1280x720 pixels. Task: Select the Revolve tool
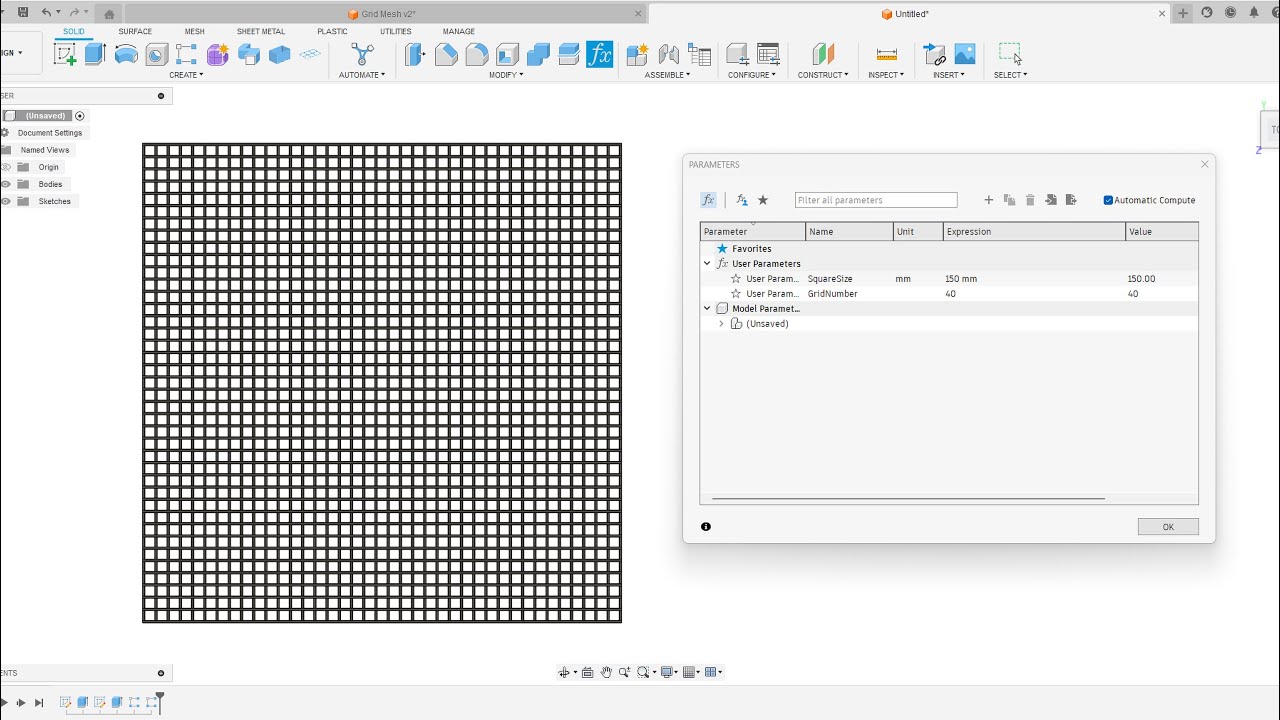pyautogui.click(x=126, y=55)
